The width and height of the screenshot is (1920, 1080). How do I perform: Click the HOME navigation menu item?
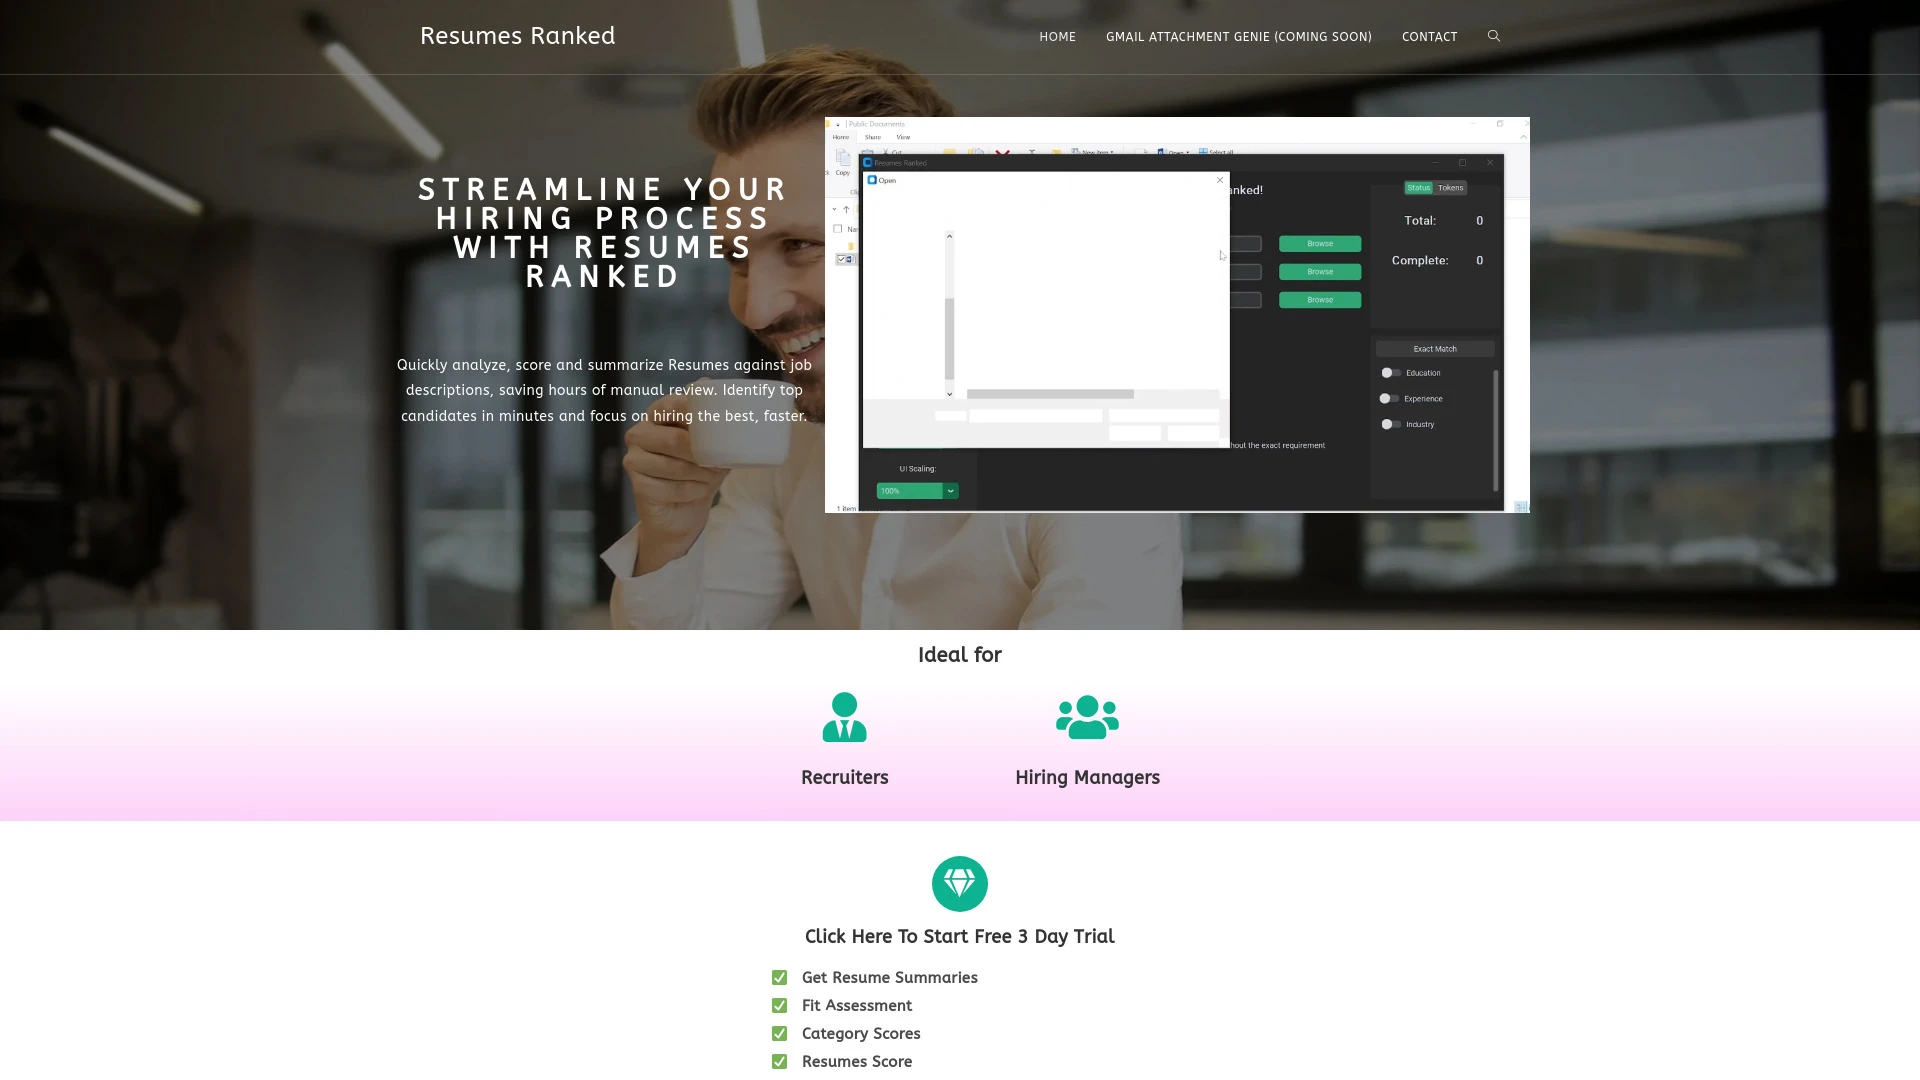[1058, 36]
